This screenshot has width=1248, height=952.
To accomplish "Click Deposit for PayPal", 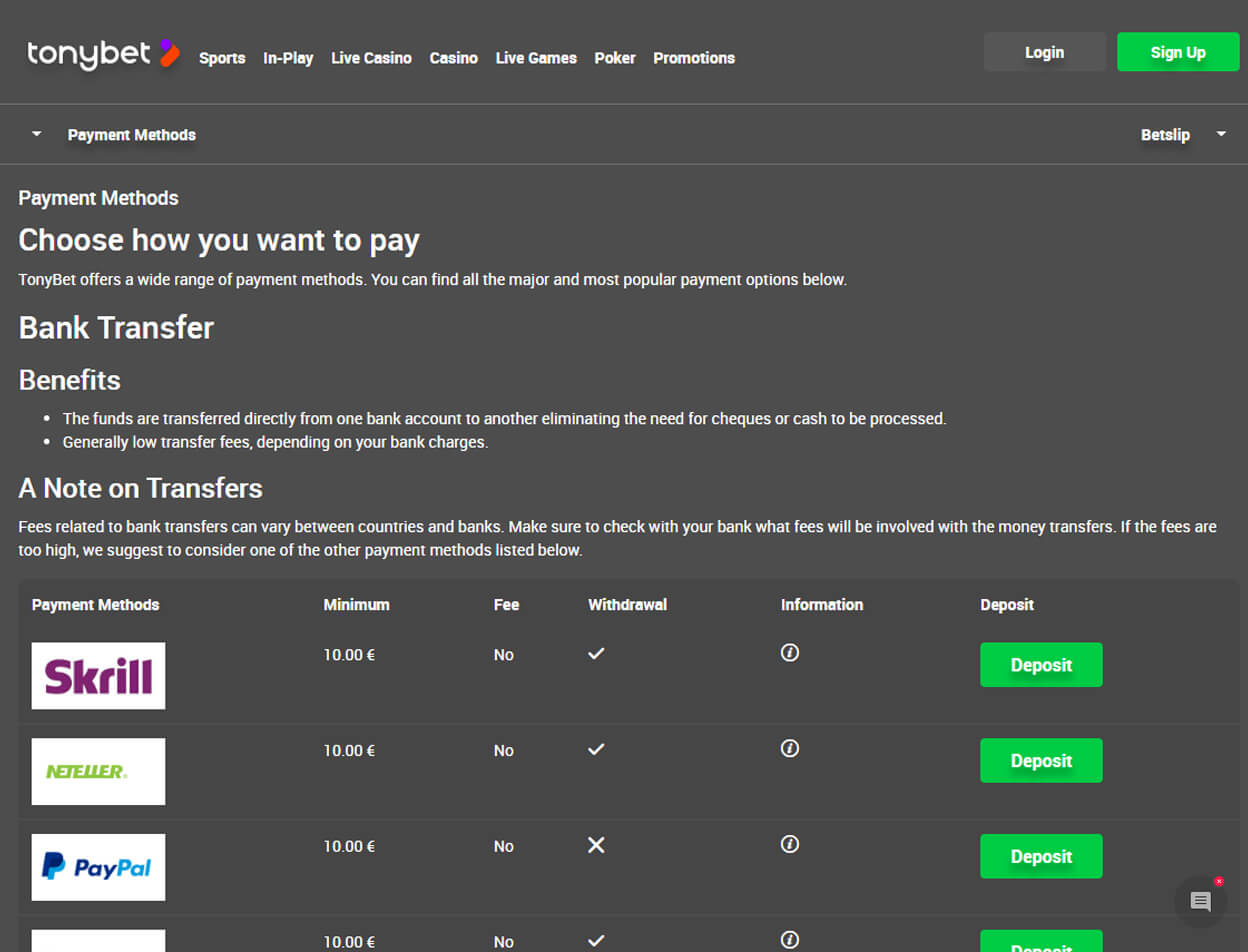I will tap(1041, 857).
